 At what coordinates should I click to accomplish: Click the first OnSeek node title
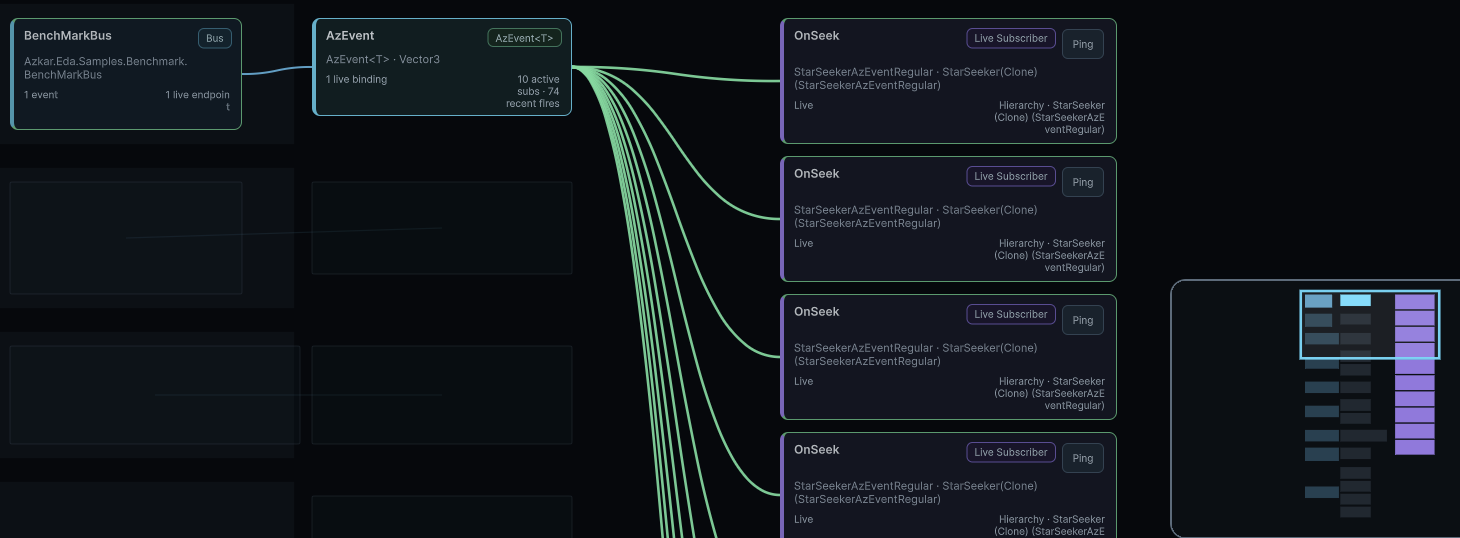(x=816, y=36)
